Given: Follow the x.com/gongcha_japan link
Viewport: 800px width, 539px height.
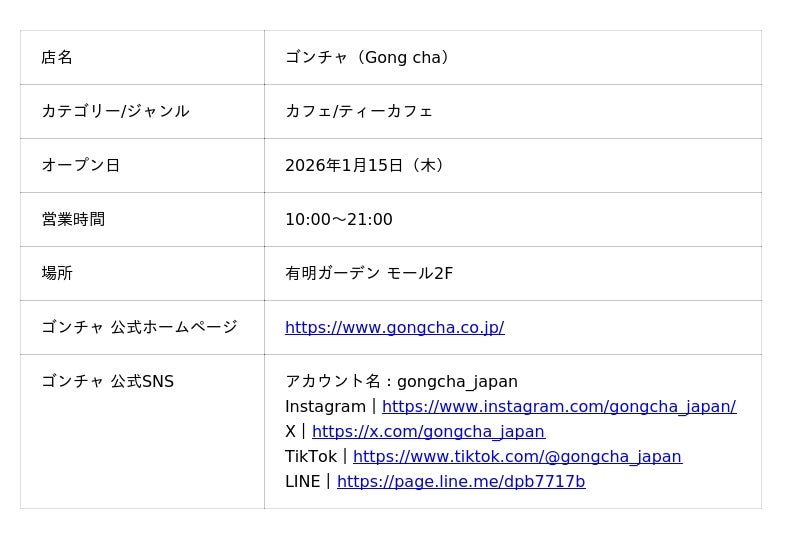Looking at the screenshot, I should (x=428, y=432).
